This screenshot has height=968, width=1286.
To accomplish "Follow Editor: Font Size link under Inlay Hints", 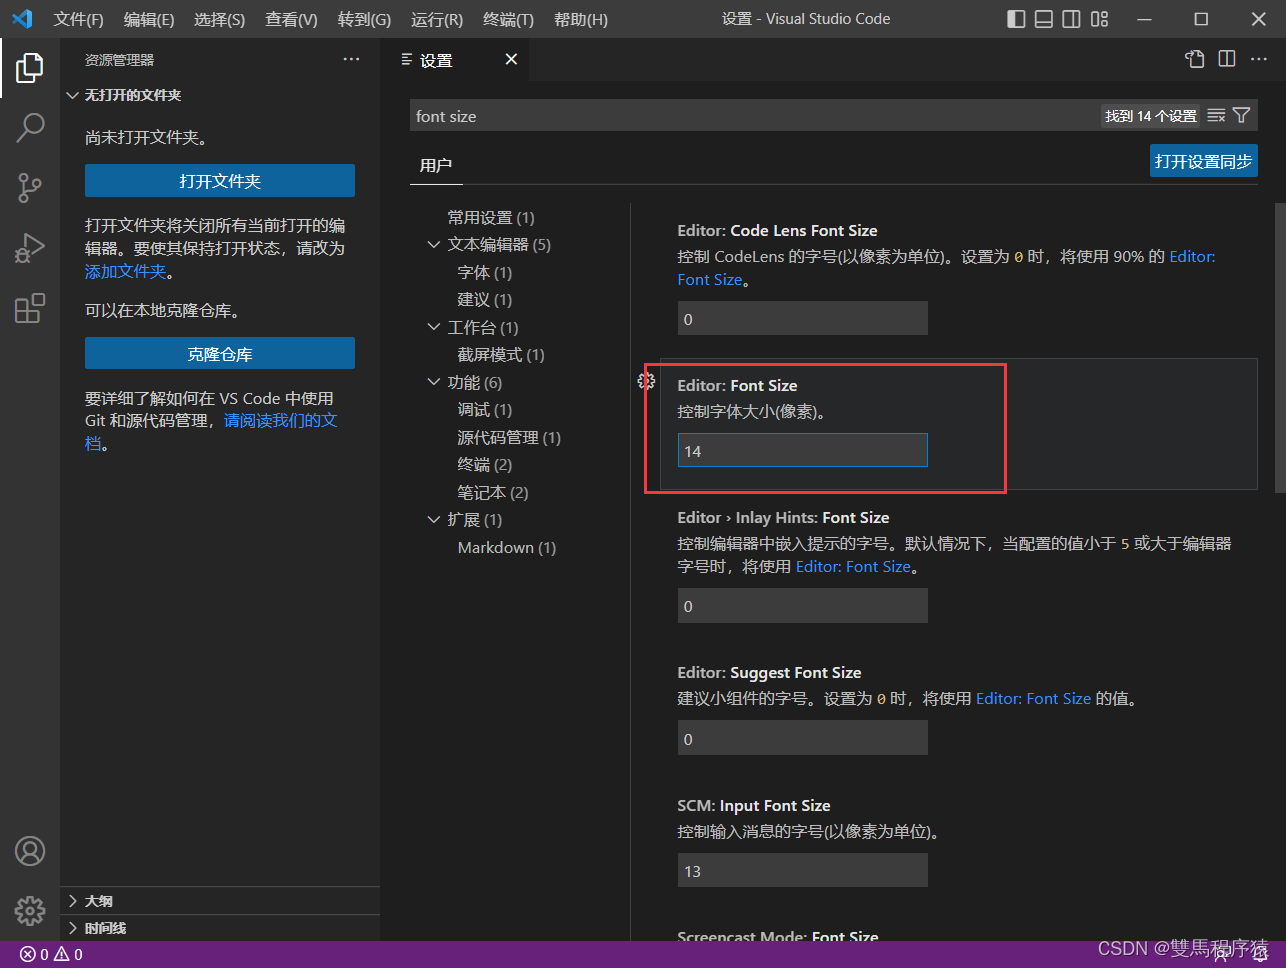I will coord(853,566).
